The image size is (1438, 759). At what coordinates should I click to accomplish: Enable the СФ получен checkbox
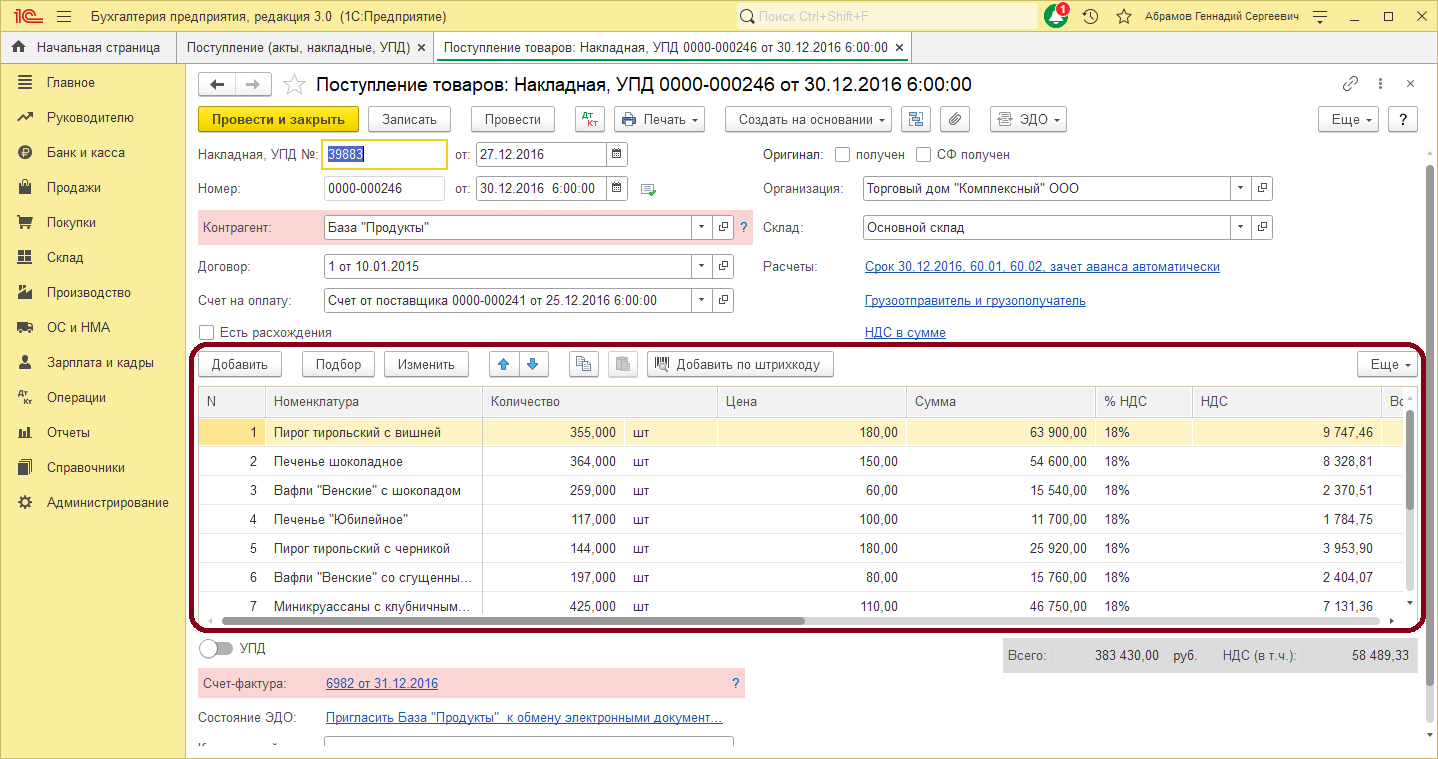923,155
